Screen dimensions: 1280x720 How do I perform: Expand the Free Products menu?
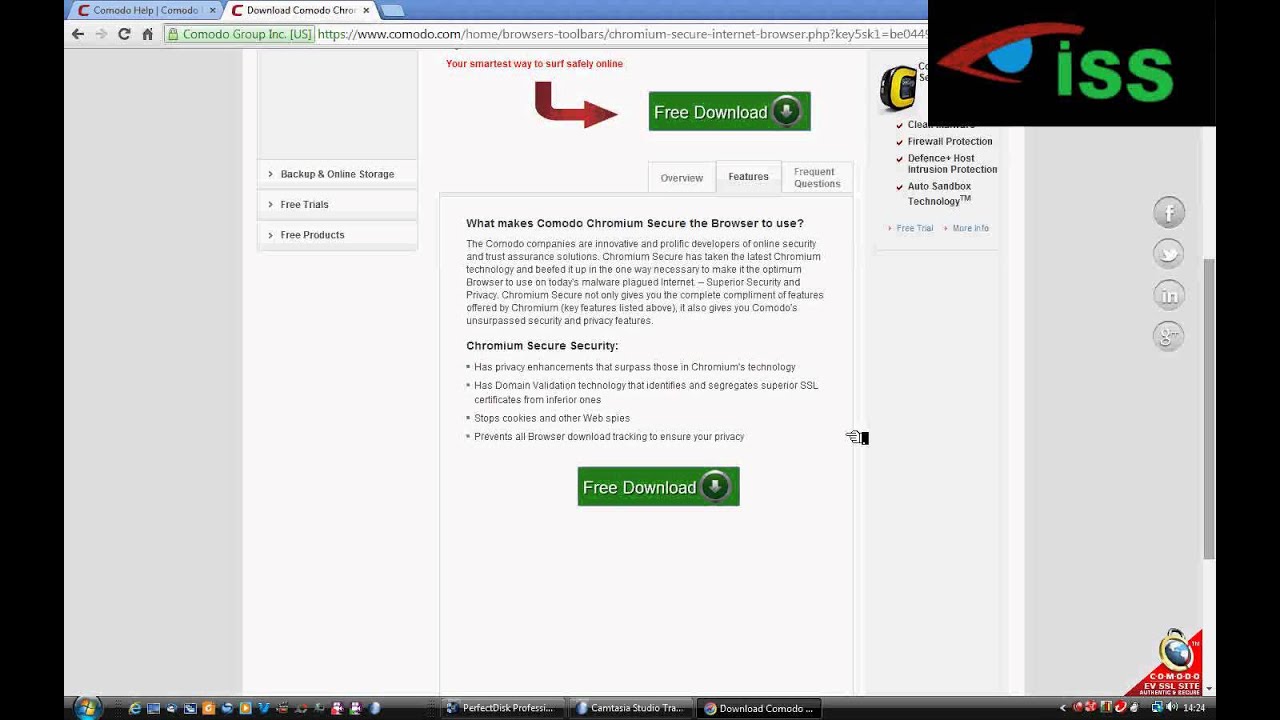337,234
